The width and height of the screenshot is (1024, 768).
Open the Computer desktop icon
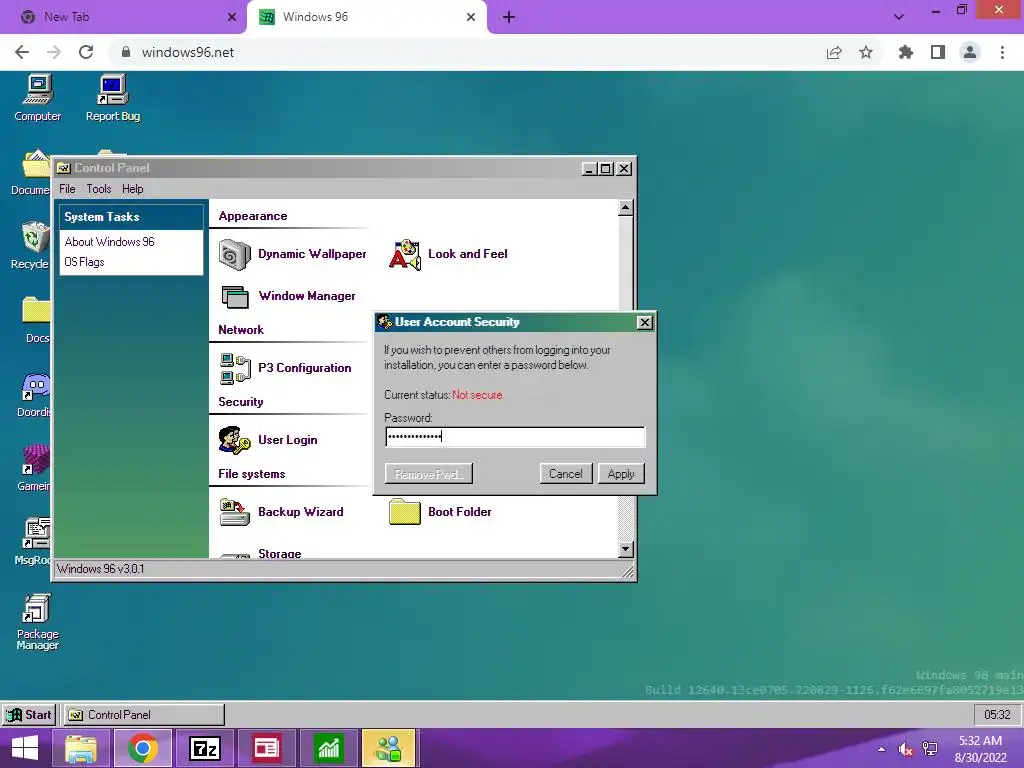(x=38, y=98)
